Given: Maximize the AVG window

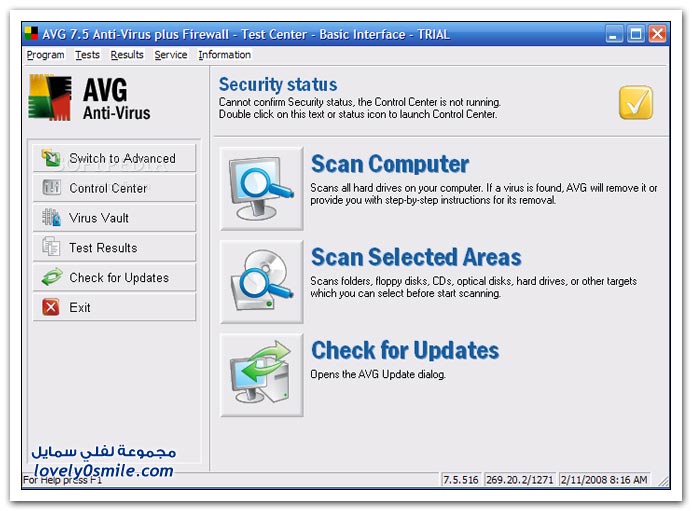Looking at the screenshot, I should [x=636, y=34].
